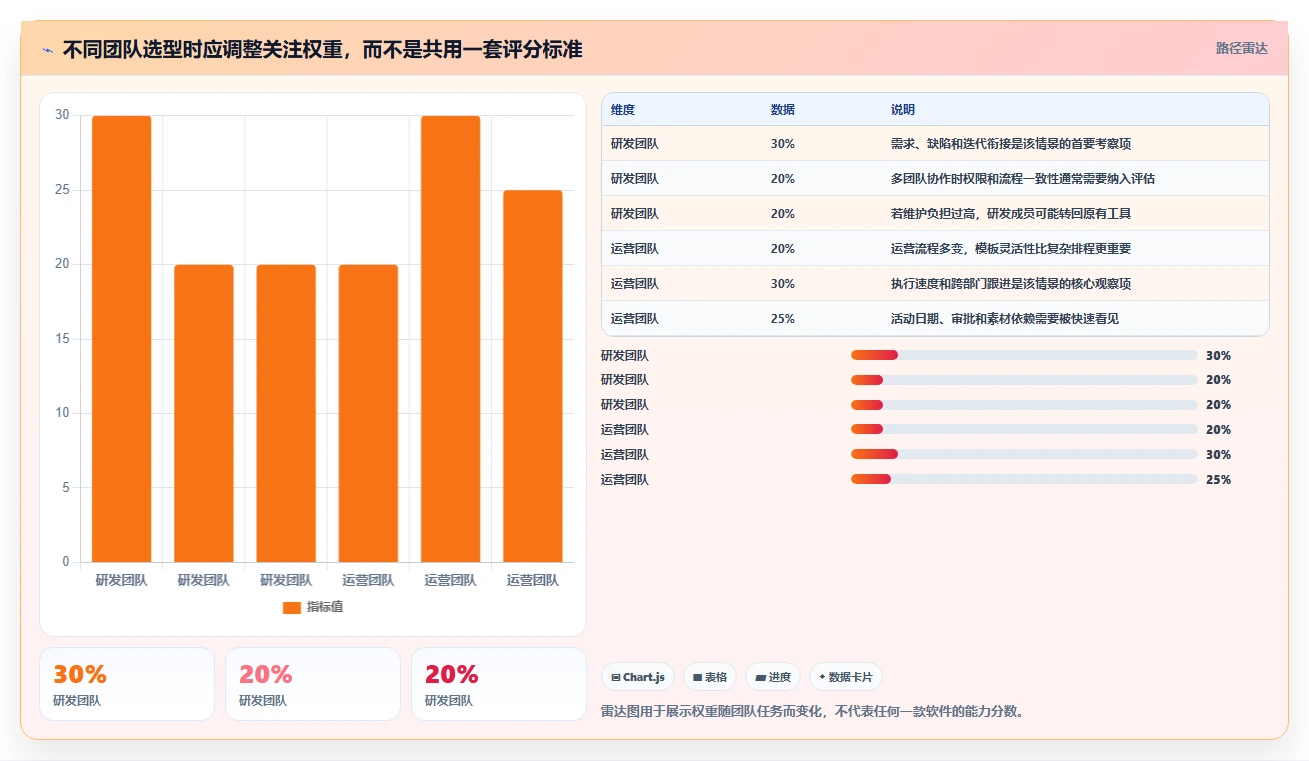Click the 研发团队 chart bar at value 30
Image resolution: width=1309 pixels, height=761 pixels.
pyautogui.click(x=122, y=339)
